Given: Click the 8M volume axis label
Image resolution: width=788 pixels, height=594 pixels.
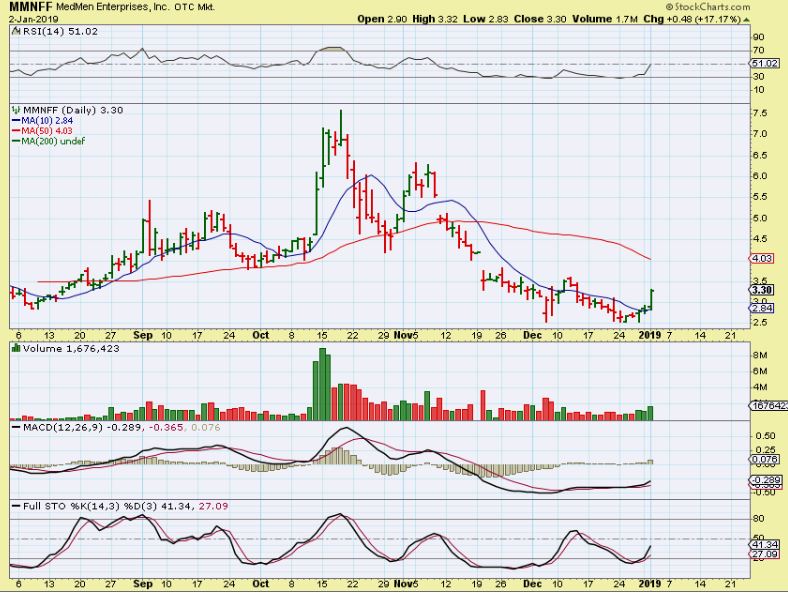Looking at the screenshot, I should tap(760, 355).
